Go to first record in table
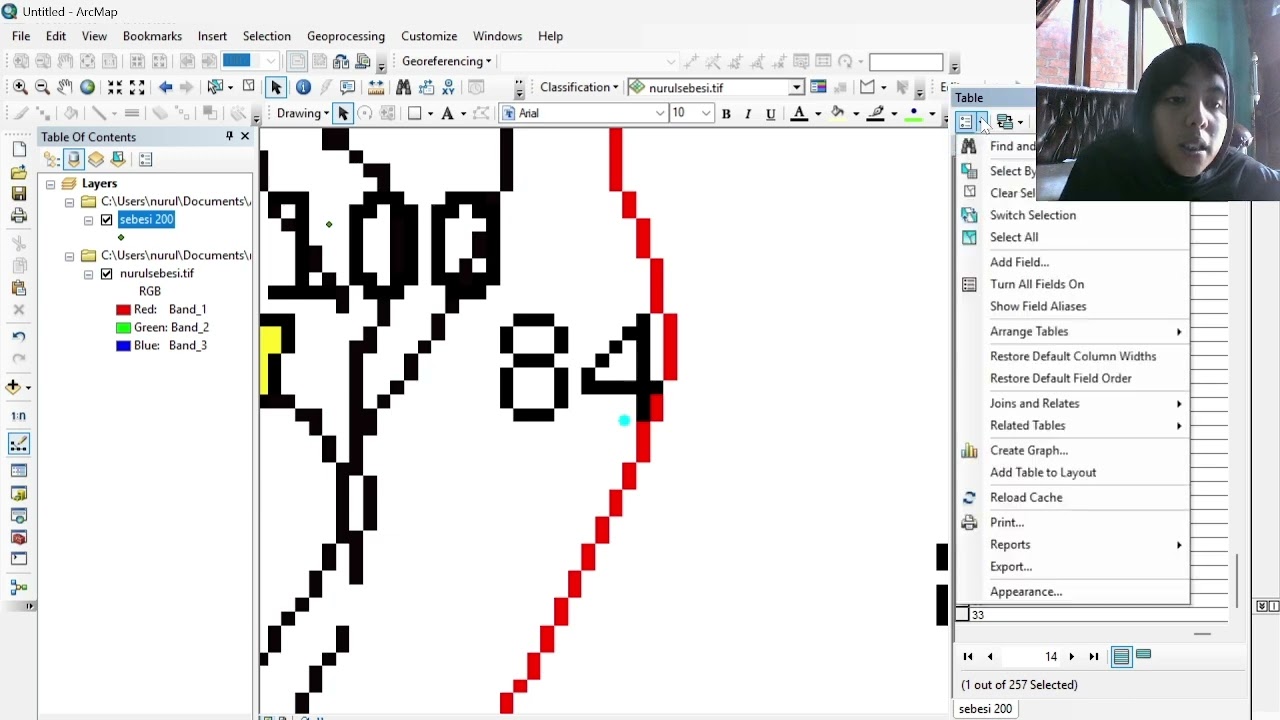Viewport: 1280px width, 720px height. [968, 656]
